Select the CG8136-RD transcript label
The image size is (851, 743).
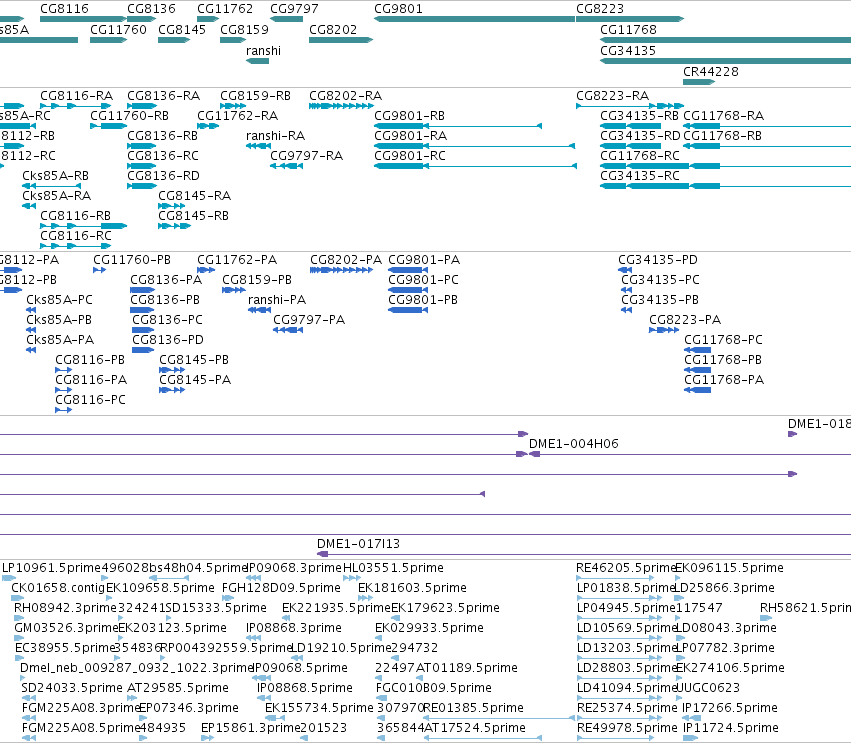coord(163,176)
